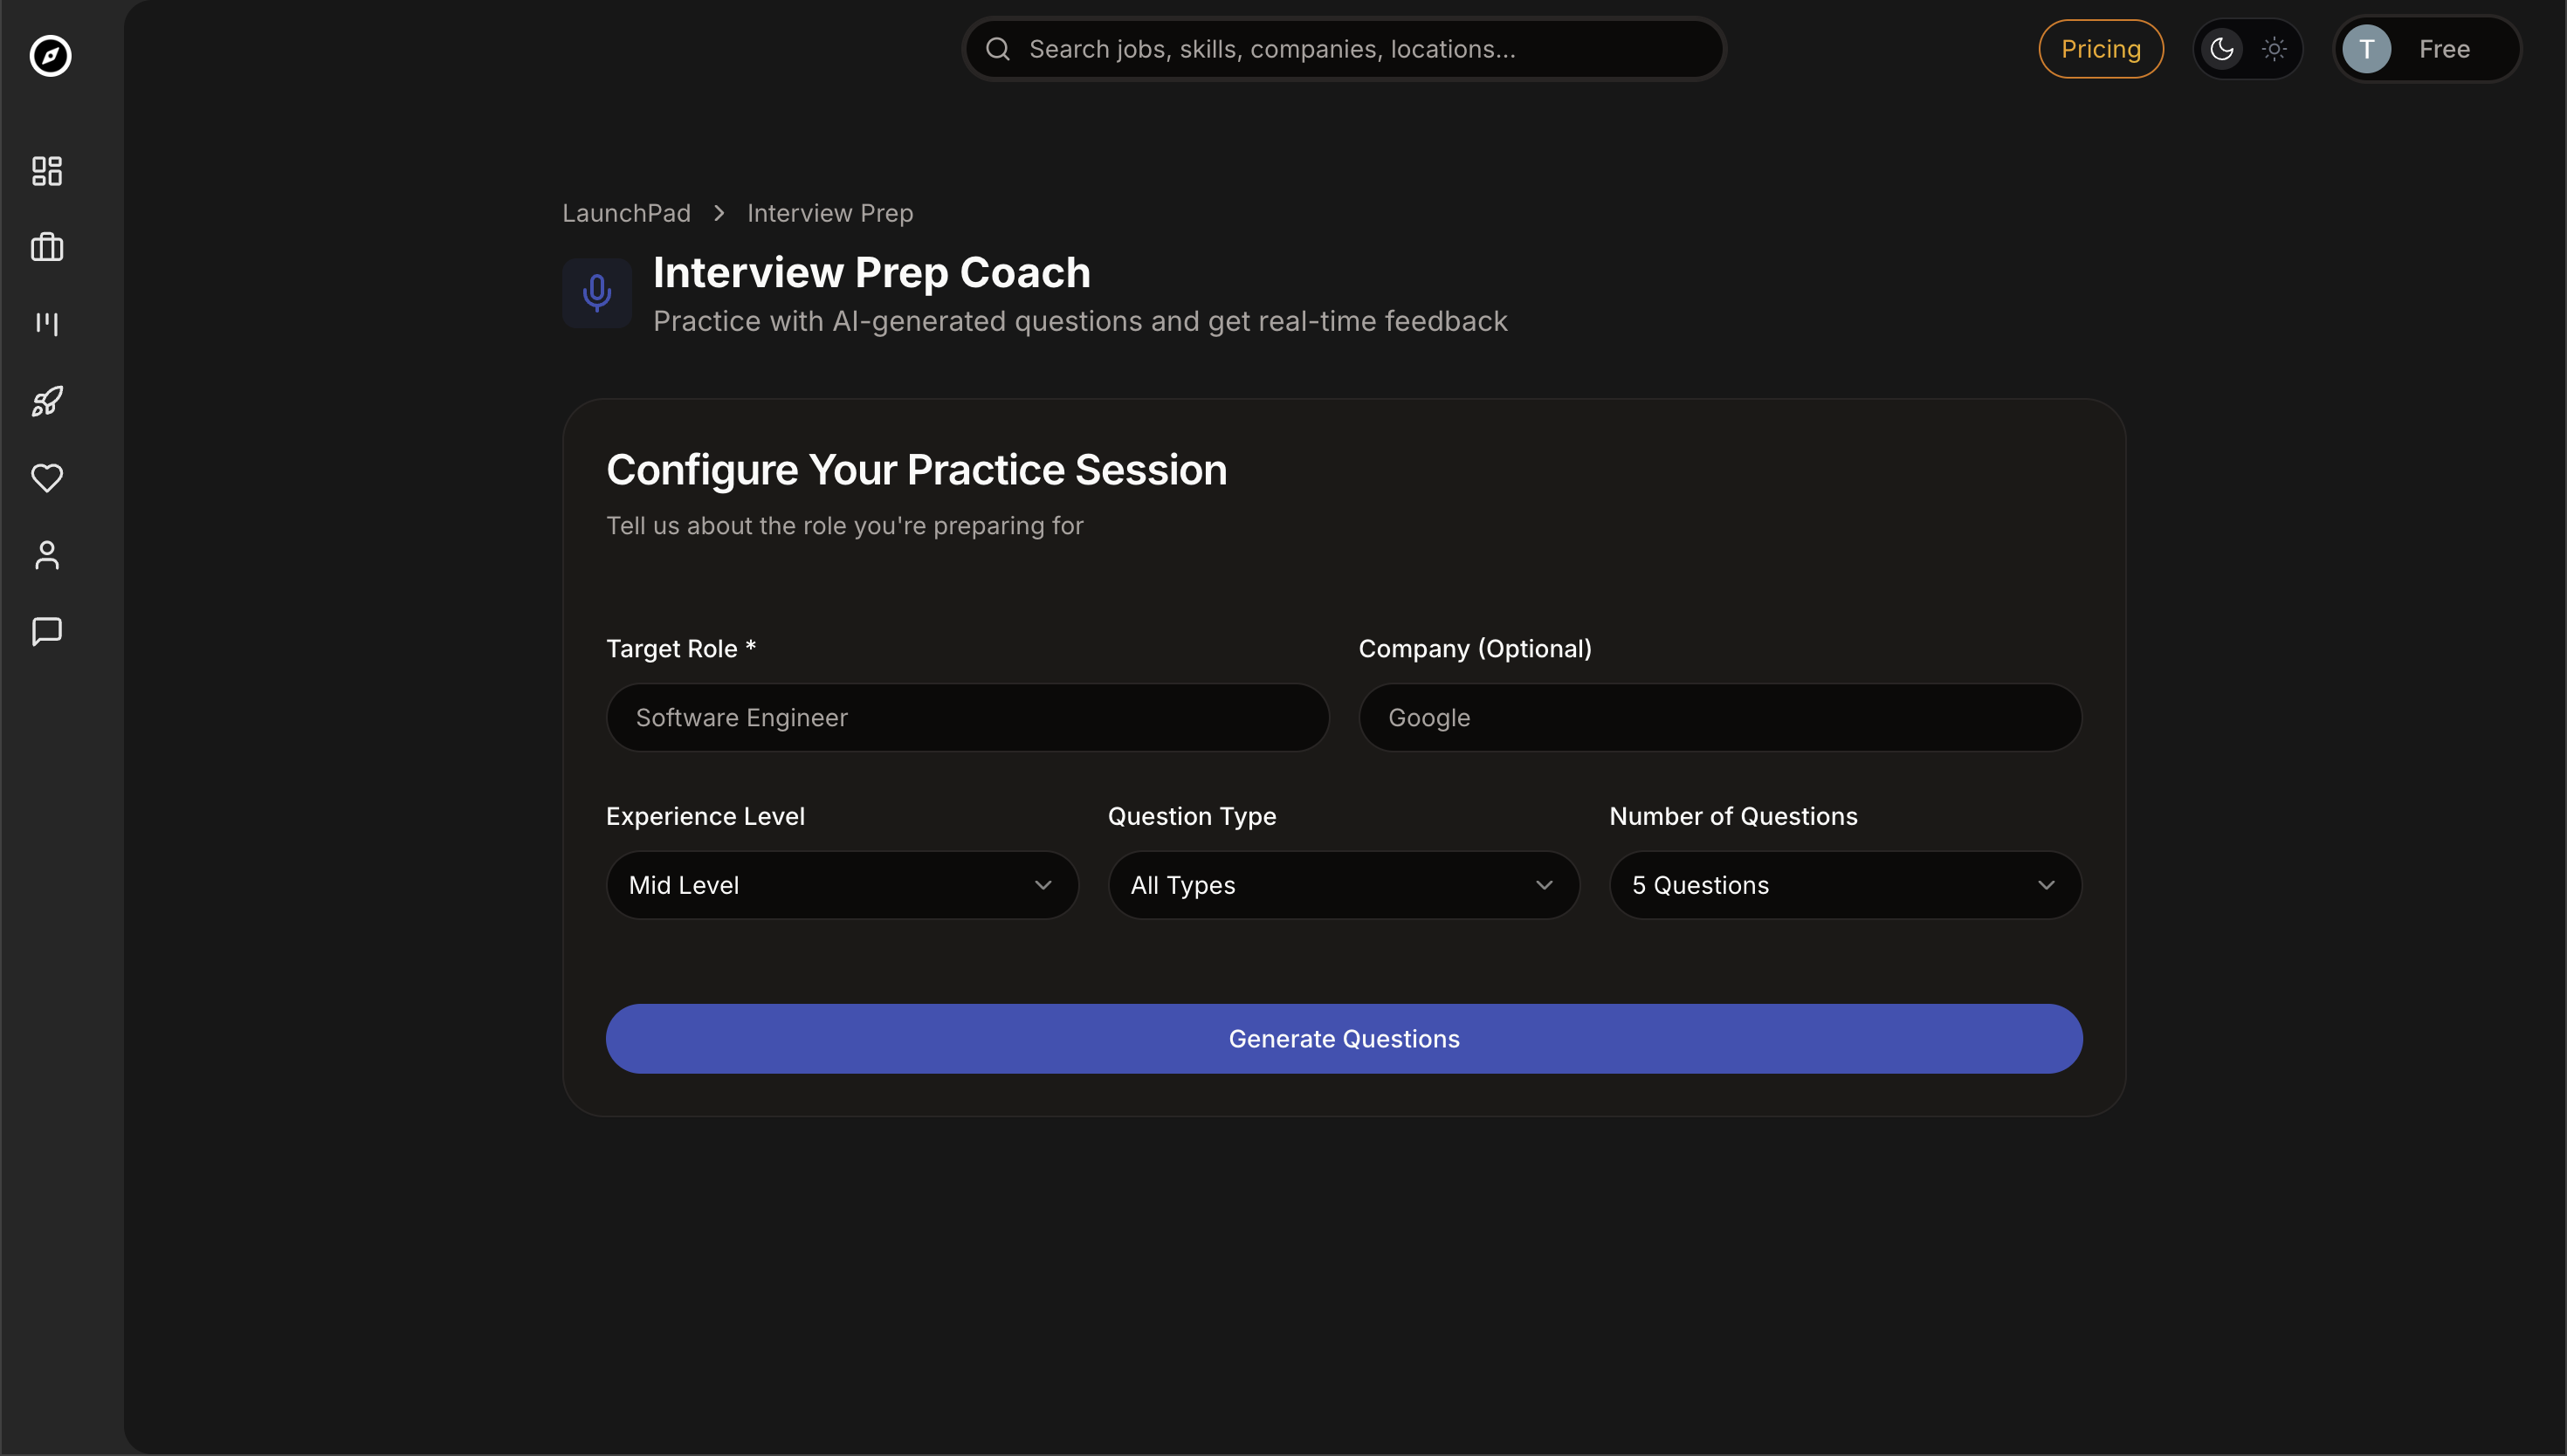Open the Free account avatar menu

[2427, 48]
